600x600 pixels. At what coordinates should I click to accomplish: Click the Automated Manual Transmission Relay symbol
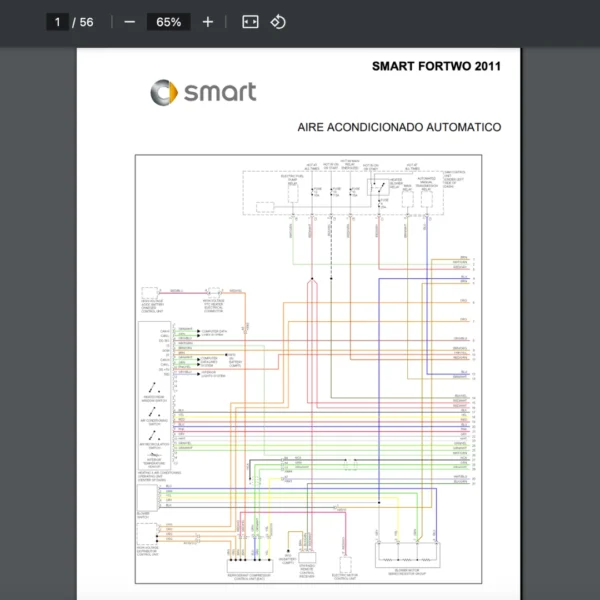pos(427,197)
